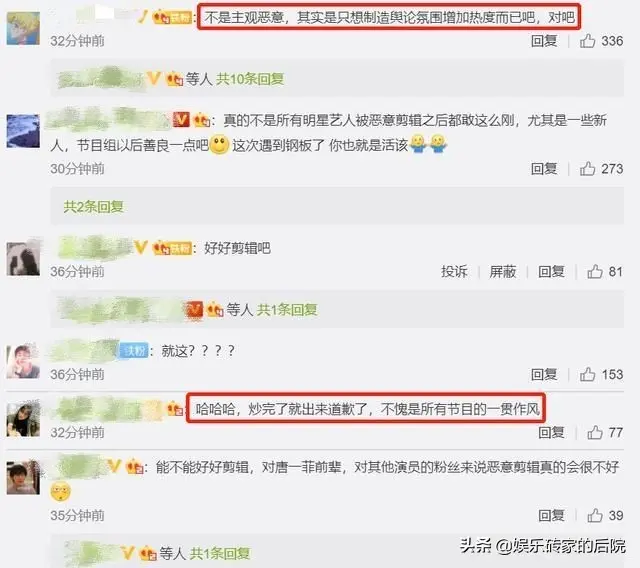The image size is (640, 568).
Task: Click '屏蔽' to block the comment
Action: (x=502, y=272)
